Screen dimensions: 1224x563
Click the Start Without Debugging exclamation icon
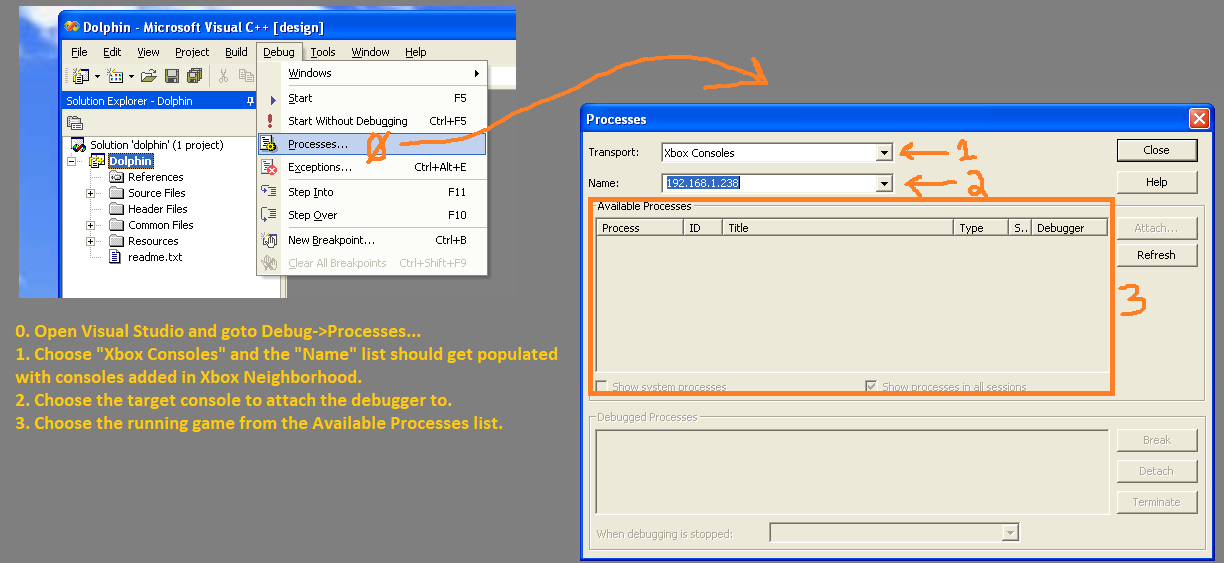tap(270, 121)
